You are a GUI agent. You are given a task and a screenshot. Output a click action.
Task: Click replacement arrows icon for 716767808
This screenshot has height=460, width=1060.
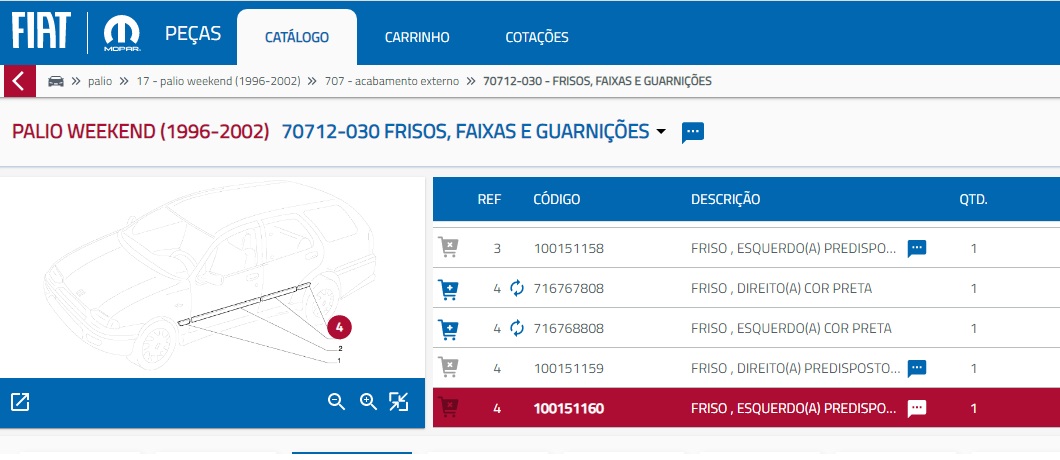[x=517, y=289]
